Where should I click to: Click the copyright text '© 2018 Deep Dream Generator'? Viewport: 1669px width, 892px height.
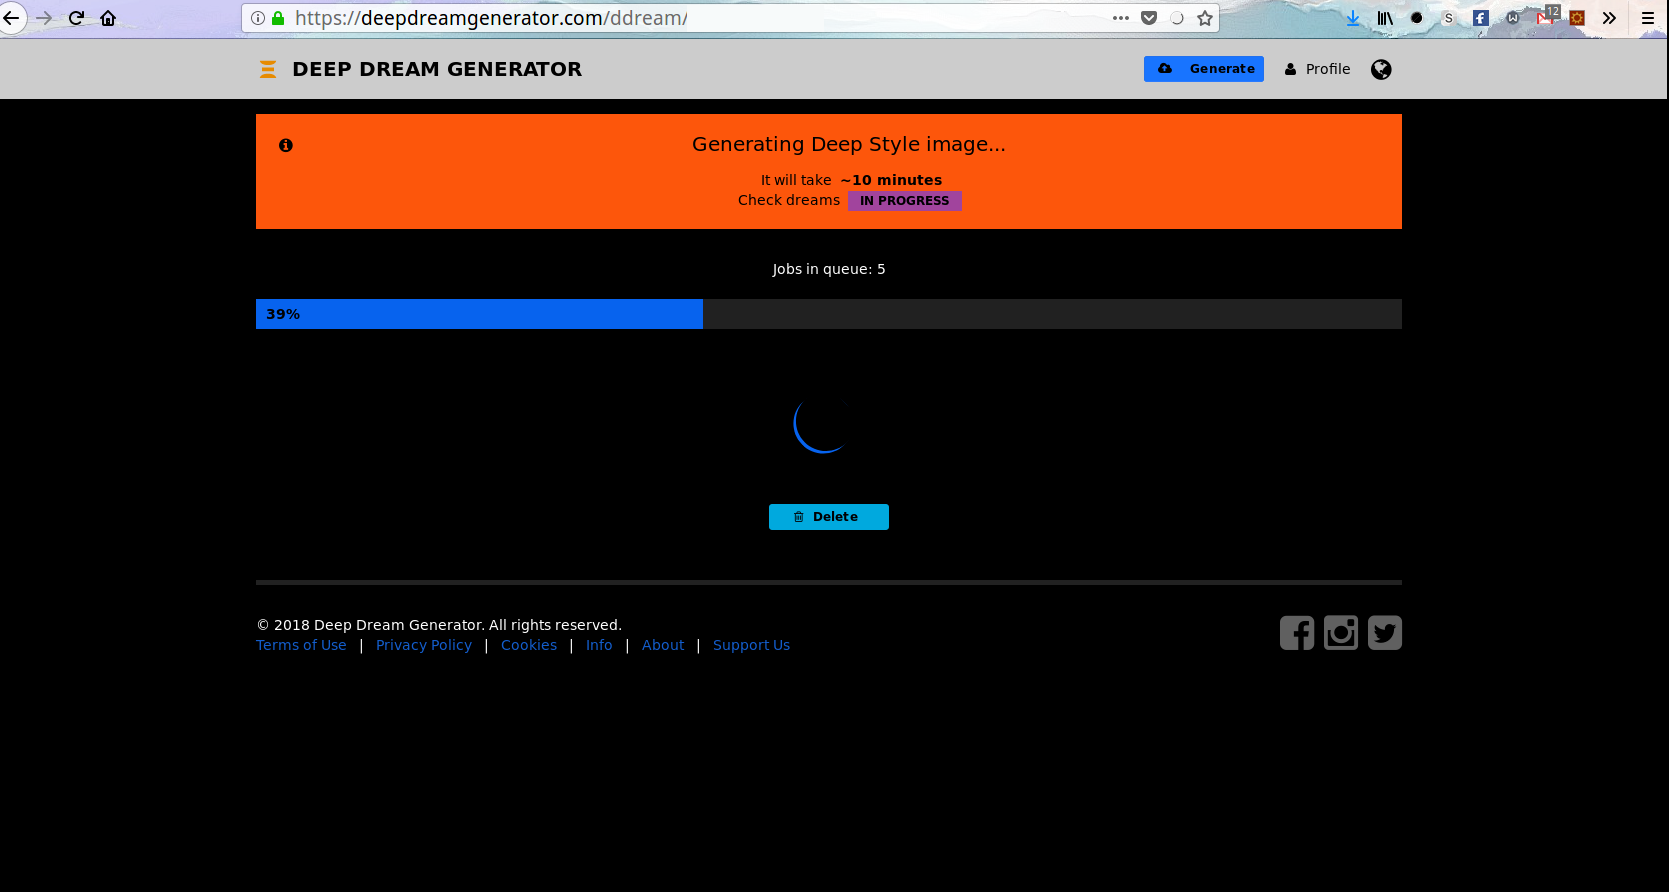[x=370, y=625]
